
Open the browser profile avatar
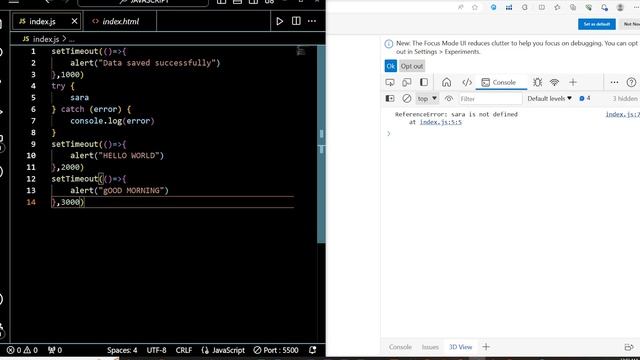620,7
